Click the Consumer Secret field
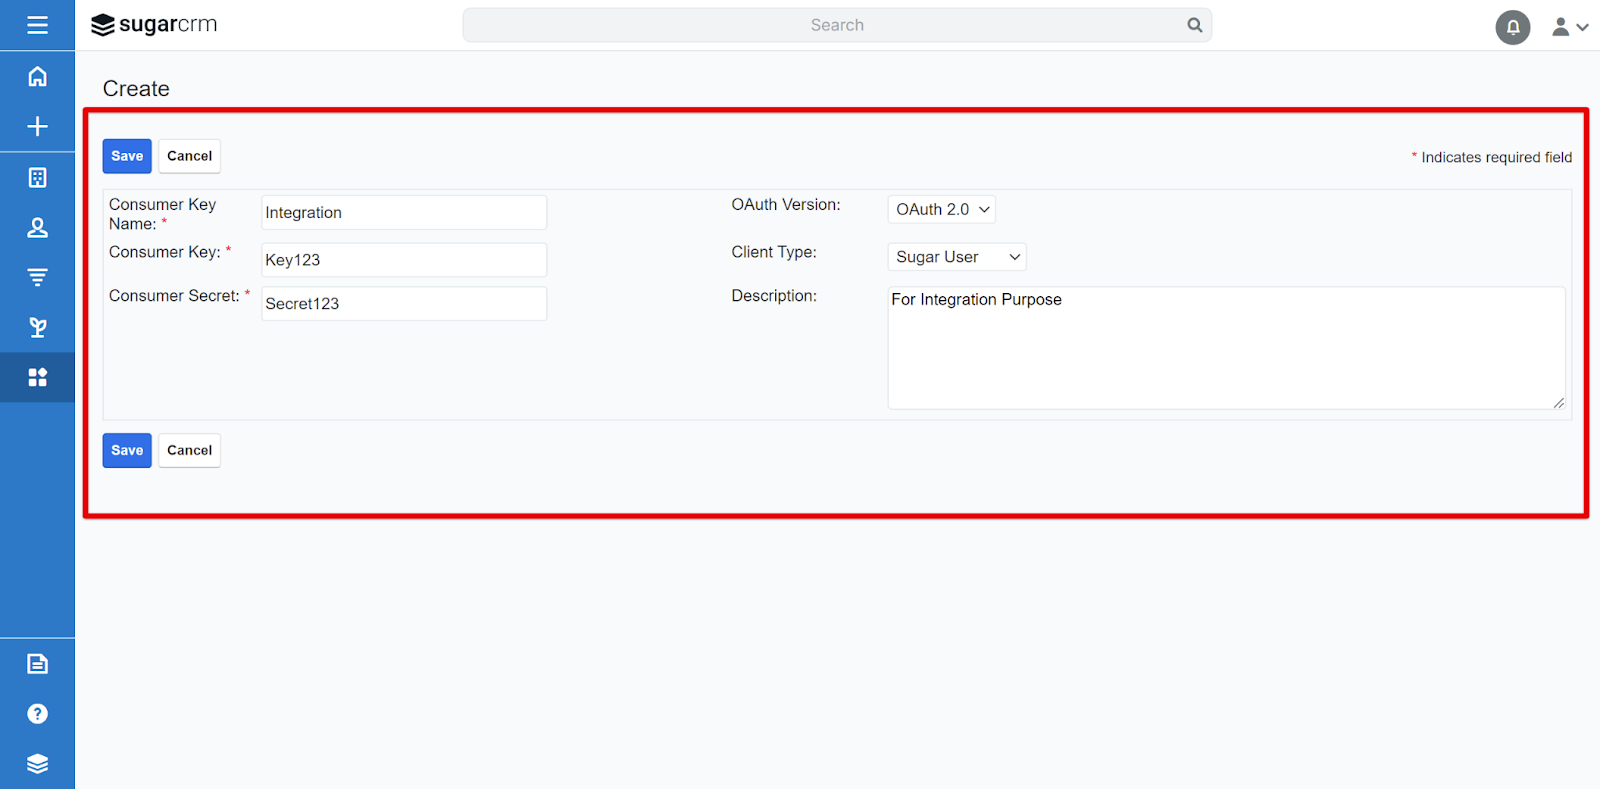1600x789 pixels. tap(404, 304)
